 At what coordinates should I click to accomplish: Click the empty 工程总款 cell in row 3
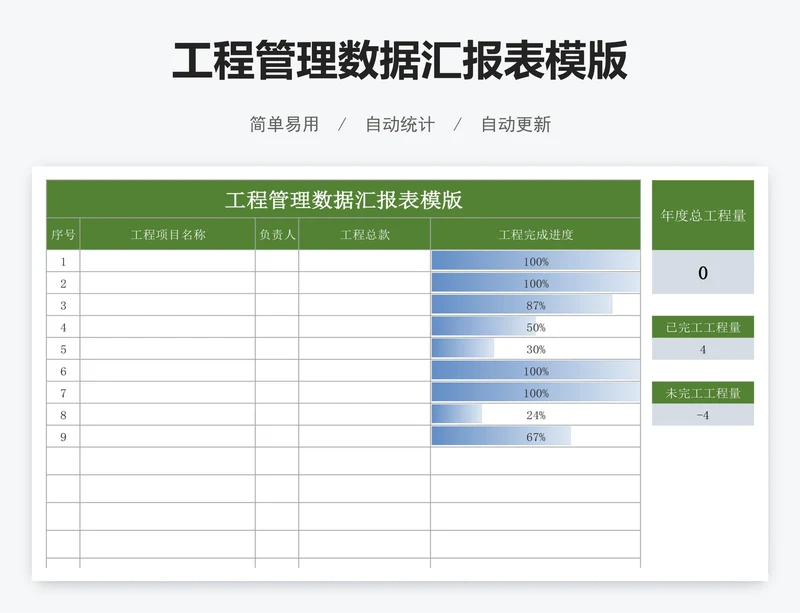pos(365,305)
